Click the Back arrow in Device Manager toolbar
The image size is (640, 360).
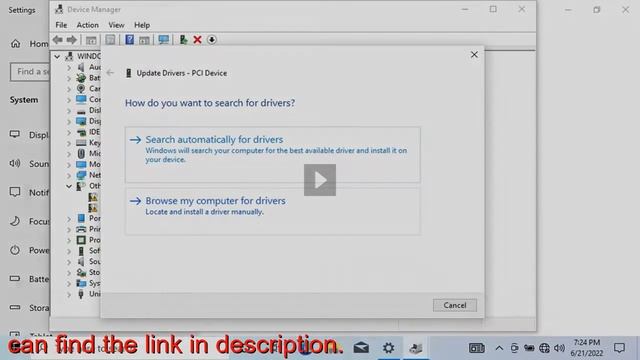(58, 40)
